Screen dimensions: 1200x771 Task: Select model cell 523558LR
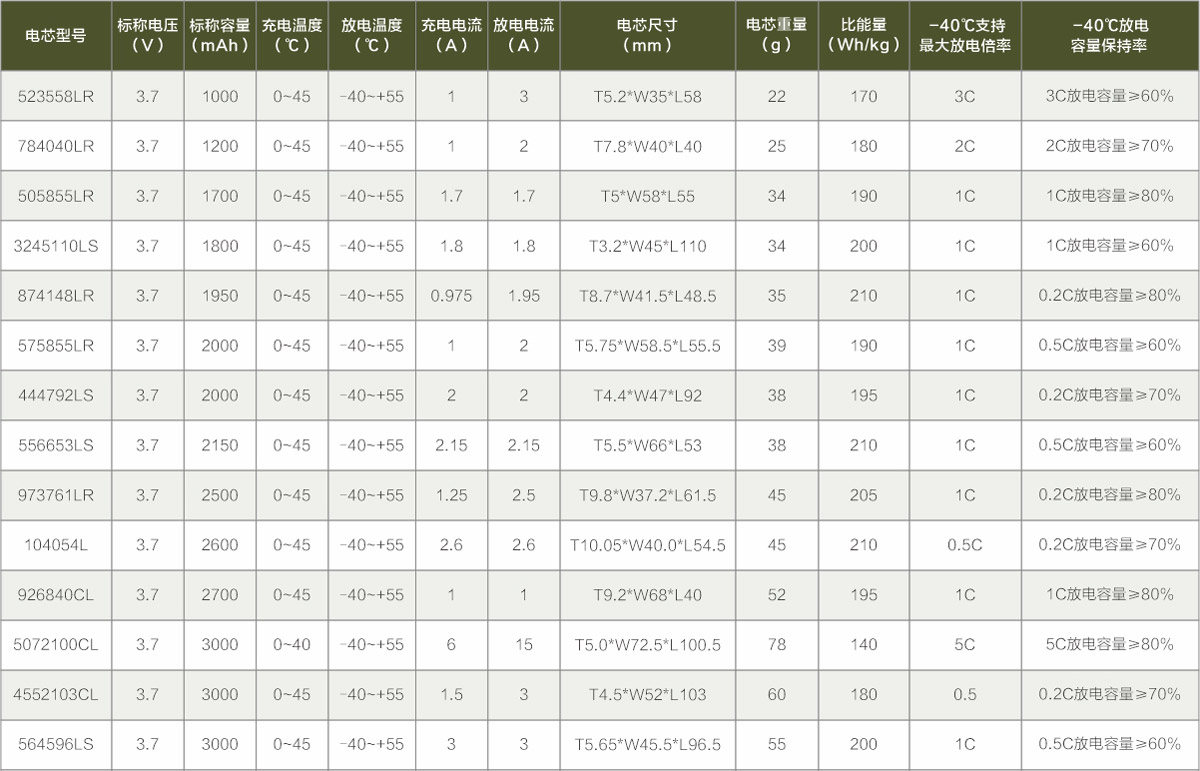(x=56, y=97)
